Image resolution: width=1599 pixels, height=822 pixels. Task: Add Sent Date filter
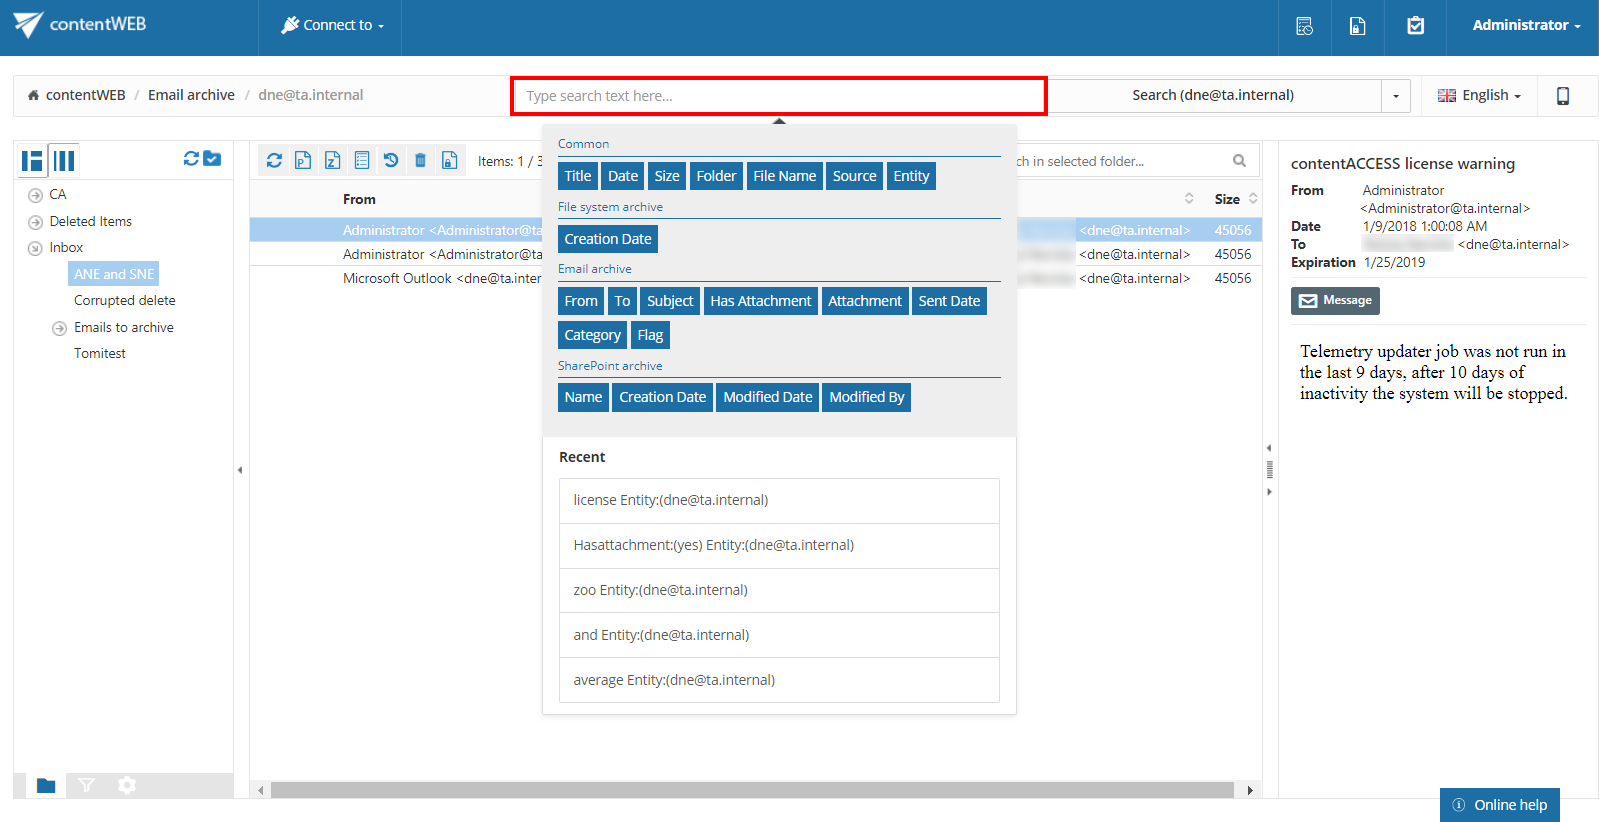tap(949, 301)
